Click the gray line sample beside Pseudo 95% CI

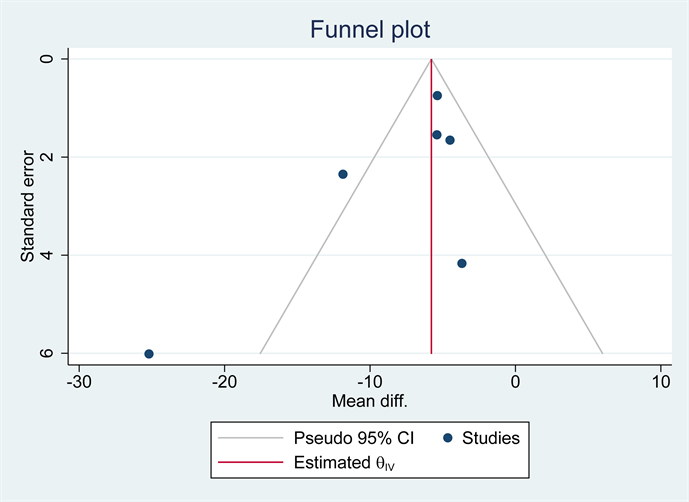[x=250, y=437]
